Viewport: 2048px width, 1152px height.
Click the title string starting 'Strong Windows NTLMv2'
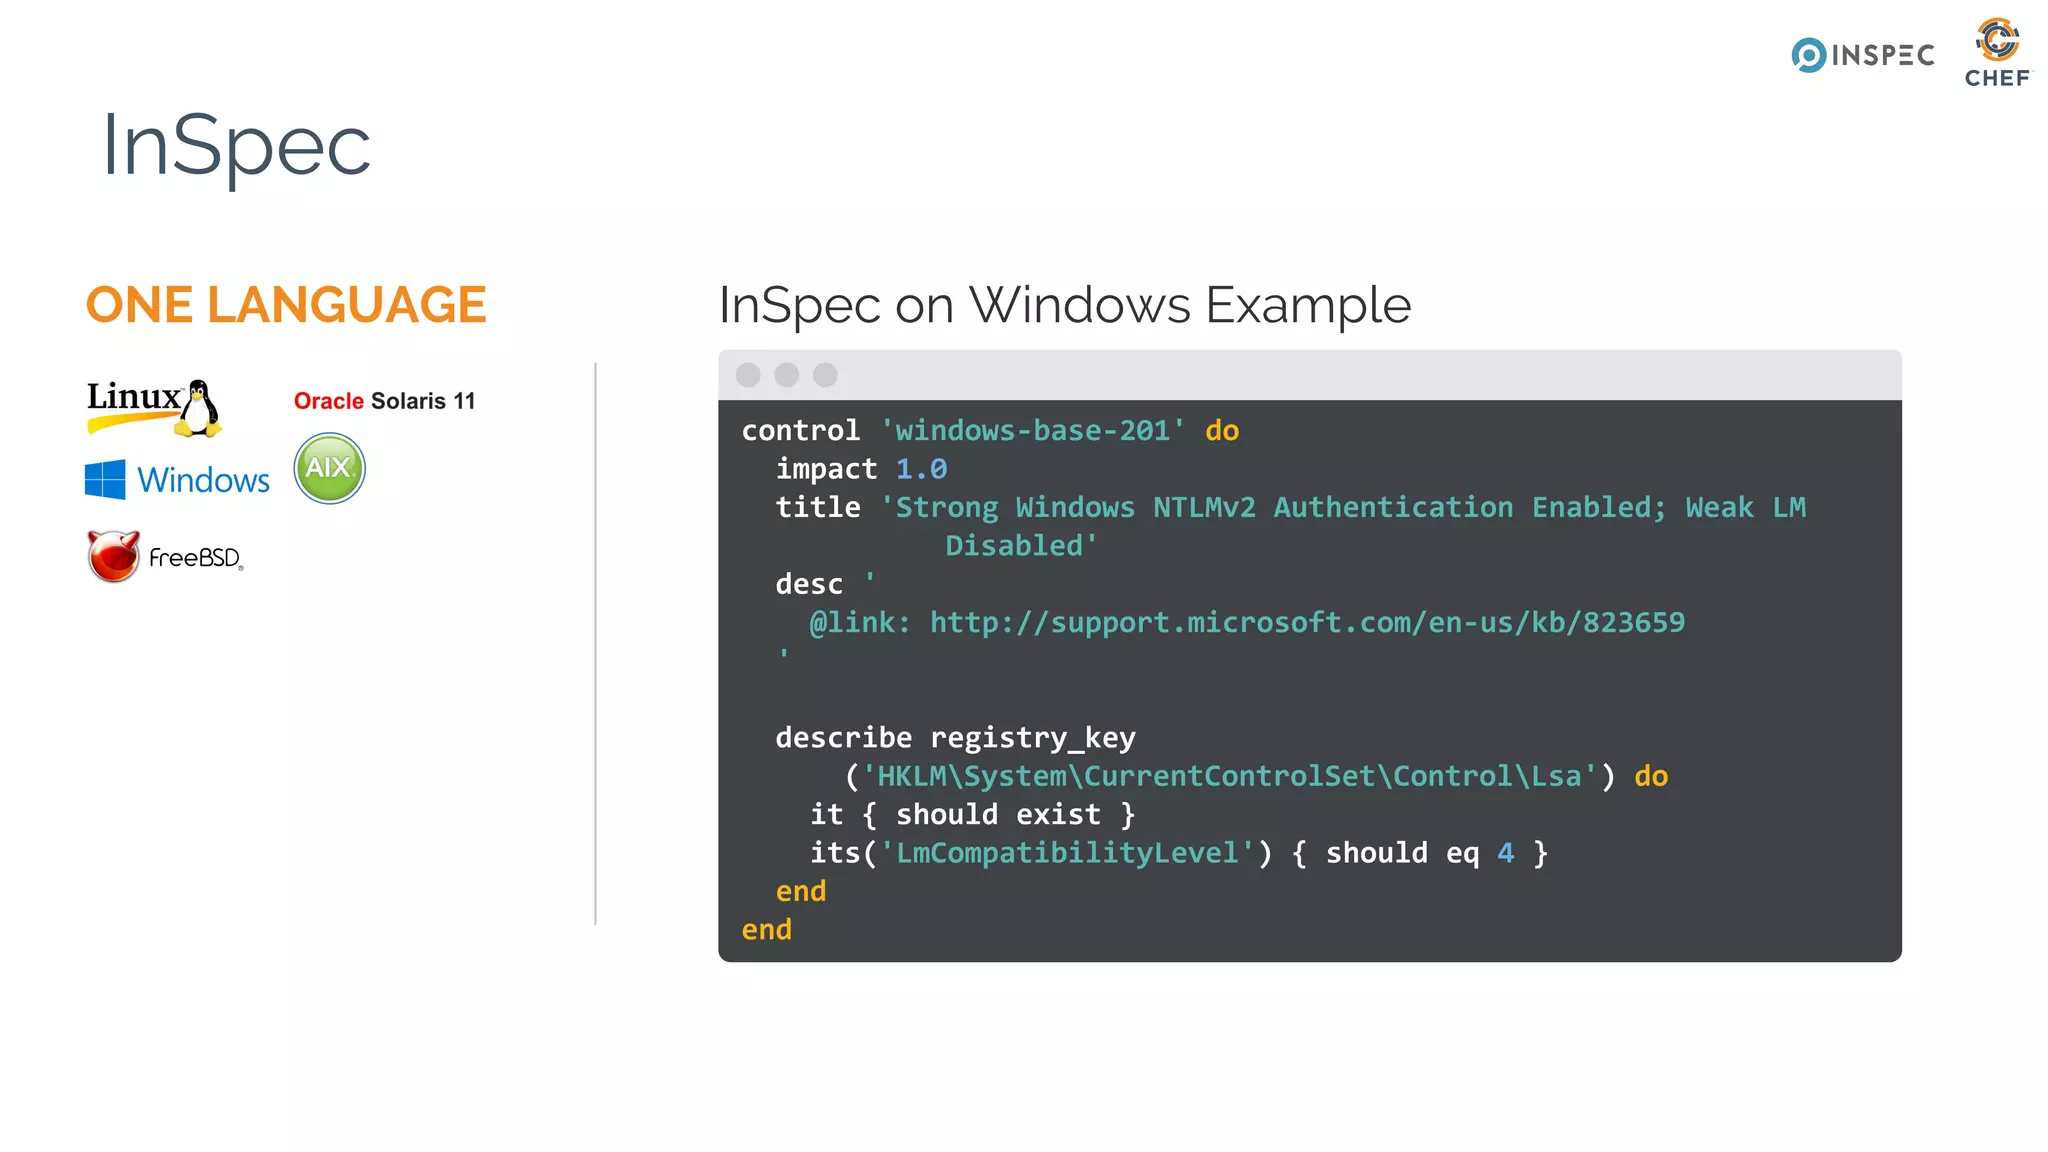pos(1343,508)
